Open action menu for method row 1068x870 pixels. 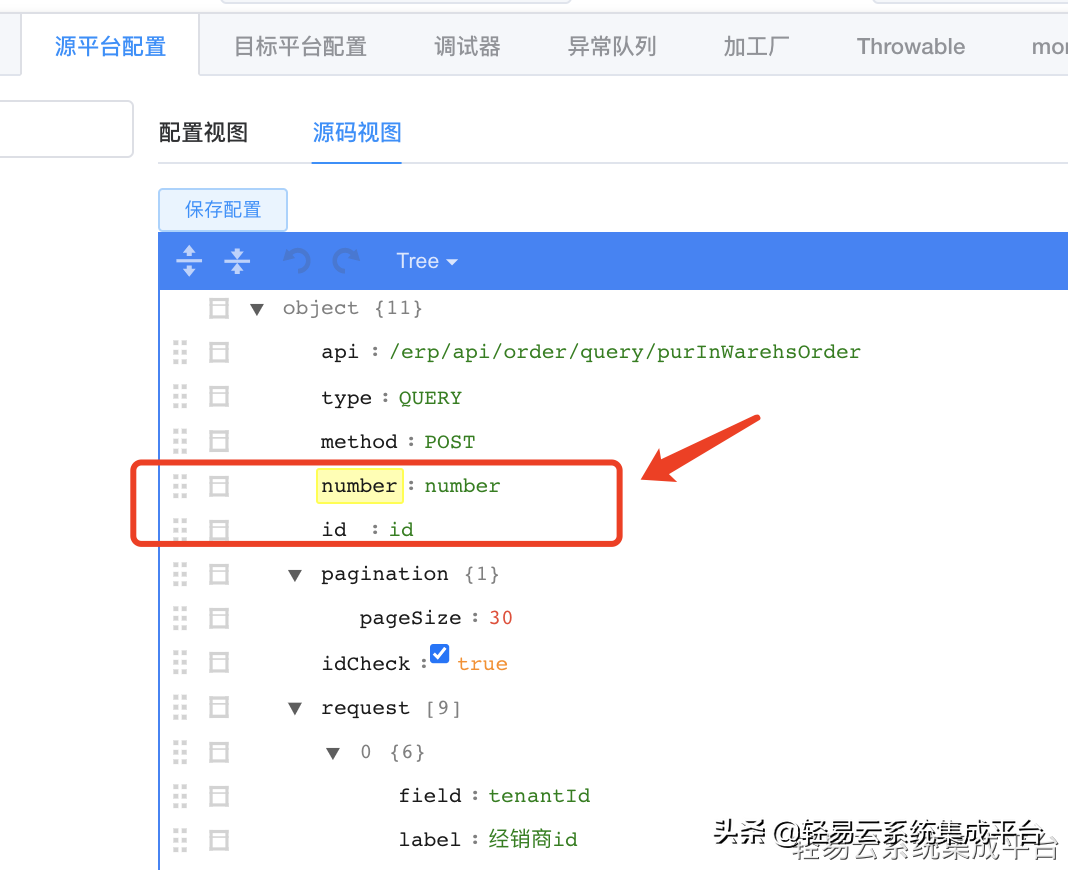[x=219, y=441]
